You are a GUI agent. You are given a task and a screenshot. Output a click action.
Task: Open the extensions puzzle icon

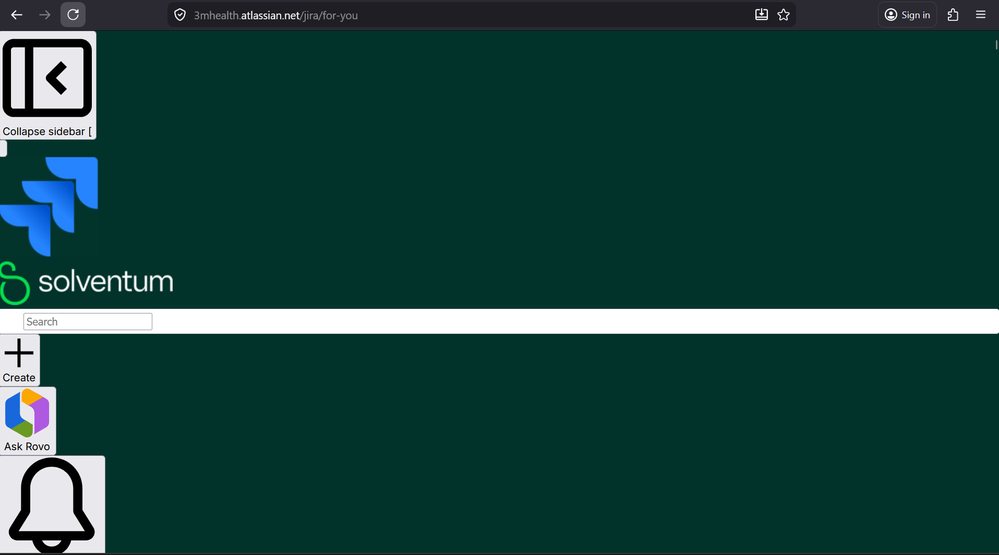(x=953, y=15)
